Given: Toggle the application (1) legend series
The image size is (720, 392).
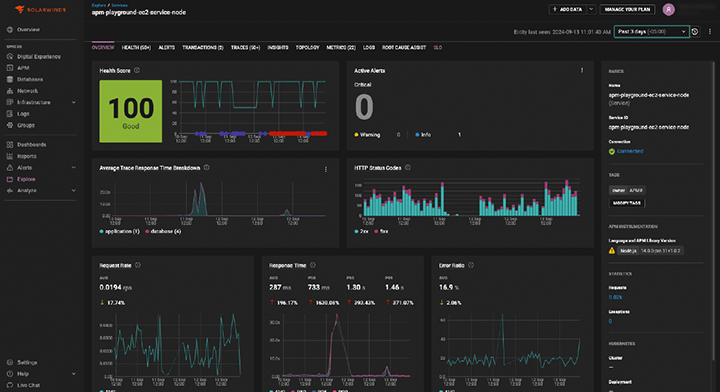Looking at the screenshot, I should coord(119,231).
